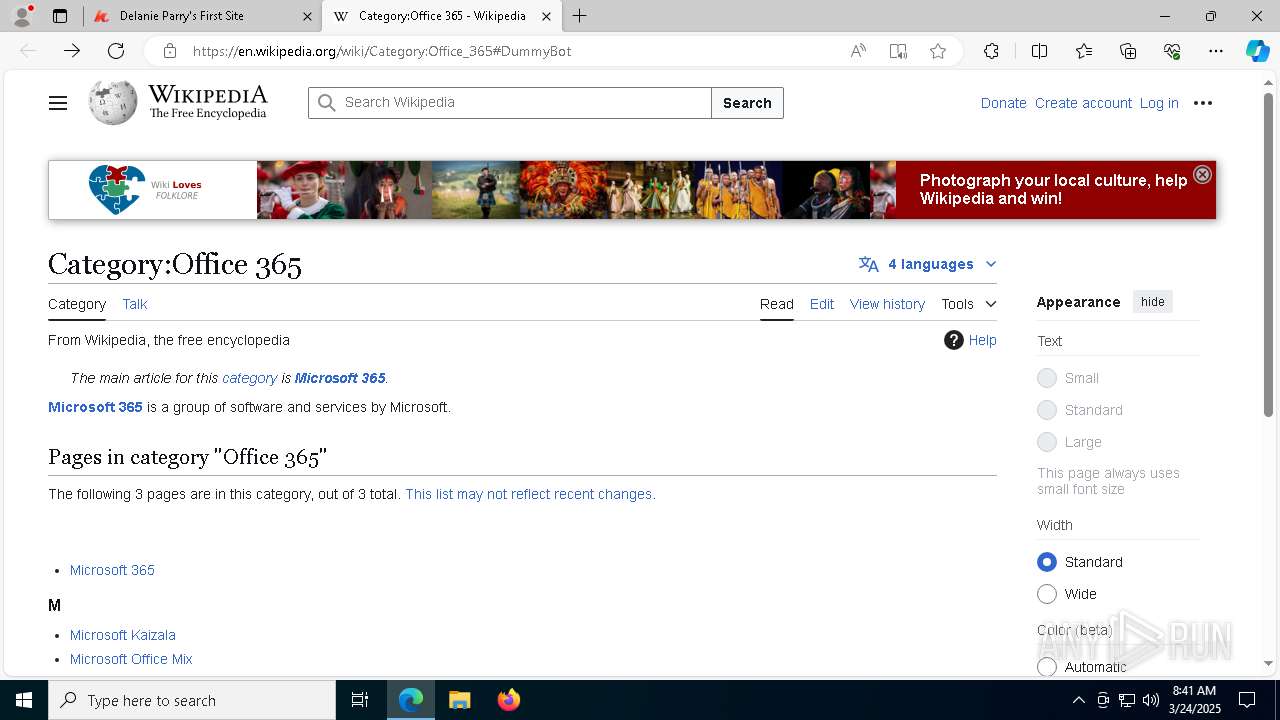Open the Edit tab
Viewport: 1280px width, 720px height.
coord(822,304)
